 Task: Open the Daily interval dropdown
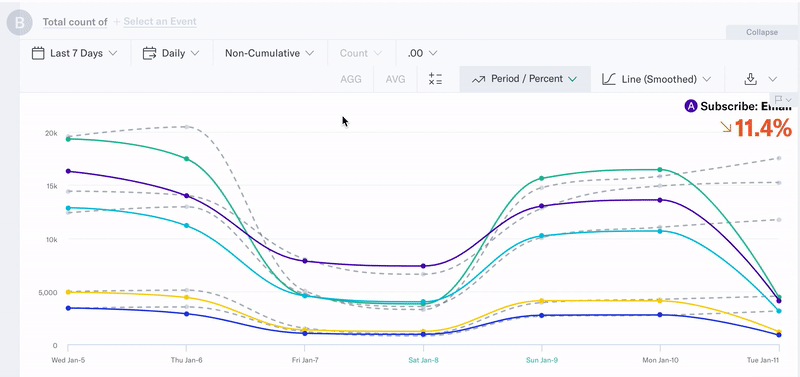click(x=171, y=53)
